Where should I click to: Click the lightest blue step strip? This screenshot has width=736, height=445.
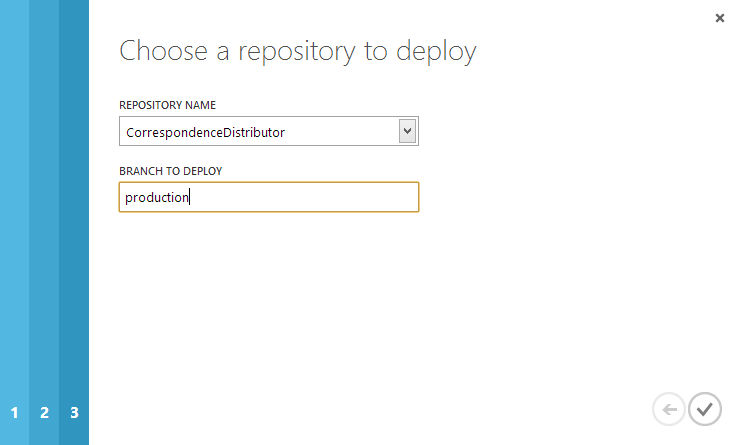pyautogui.click(x=14, y=200)
